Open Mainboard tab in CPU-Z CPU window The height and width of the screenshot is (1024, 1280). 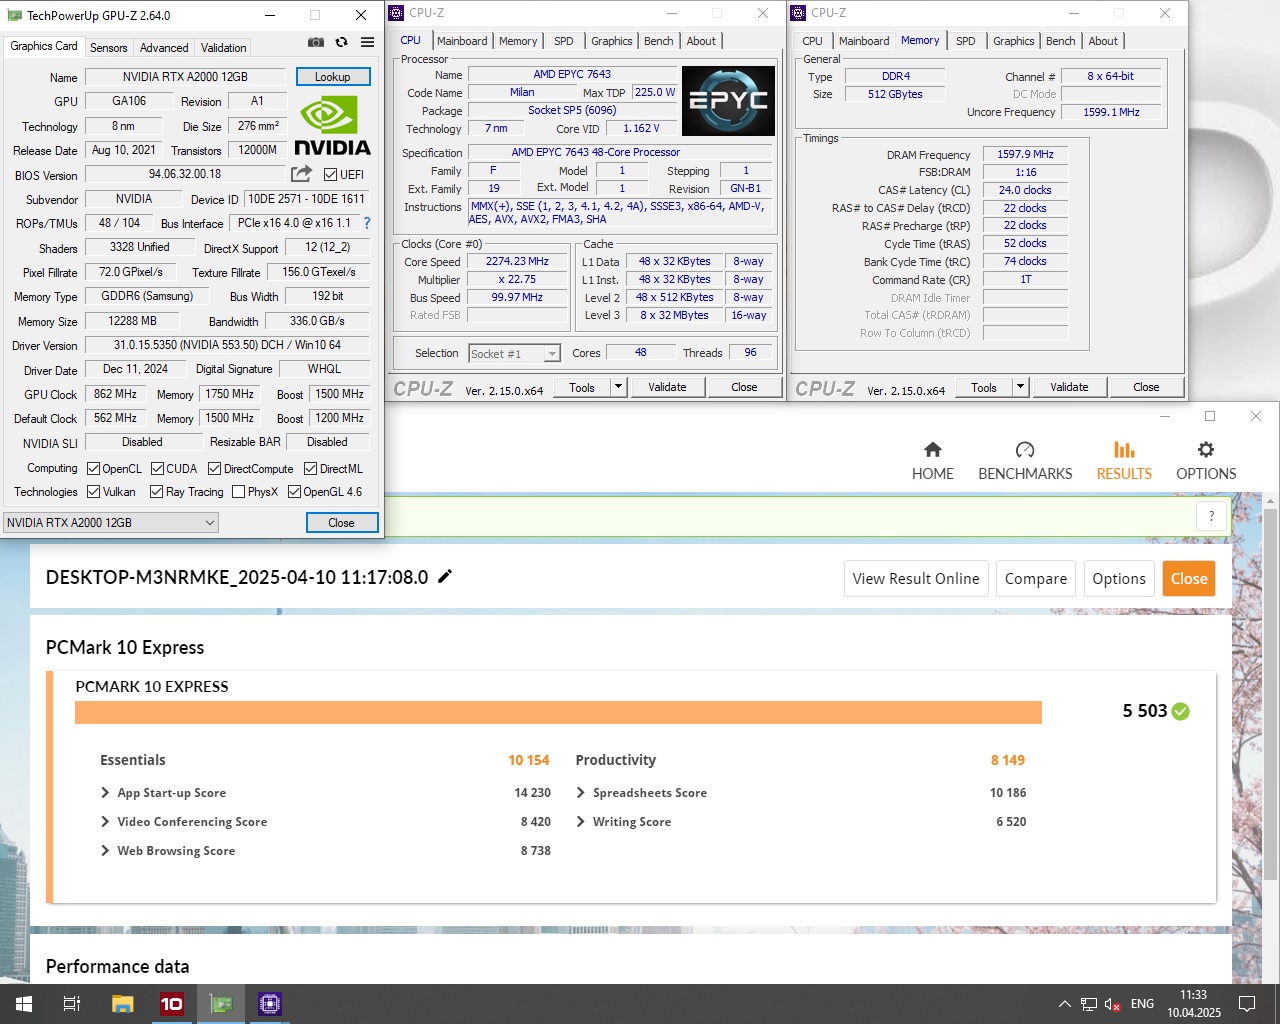(462, 41)
